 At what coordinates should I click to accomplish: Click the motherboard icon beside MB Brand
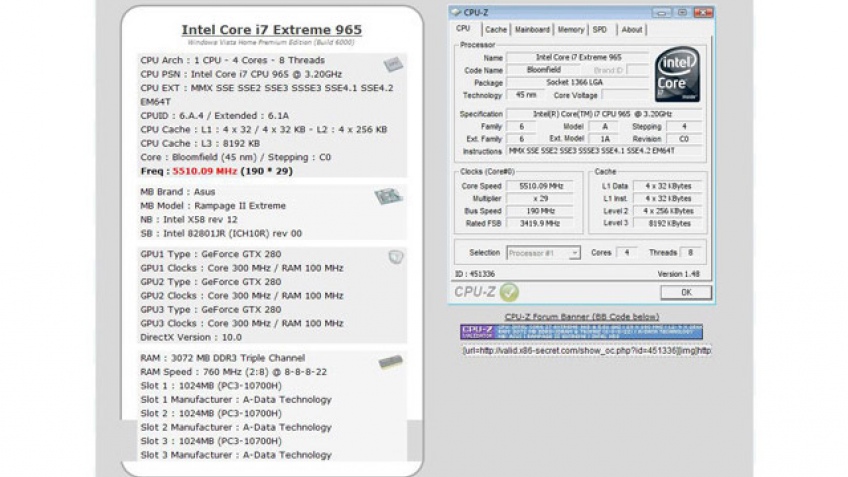tap(388, 196)
